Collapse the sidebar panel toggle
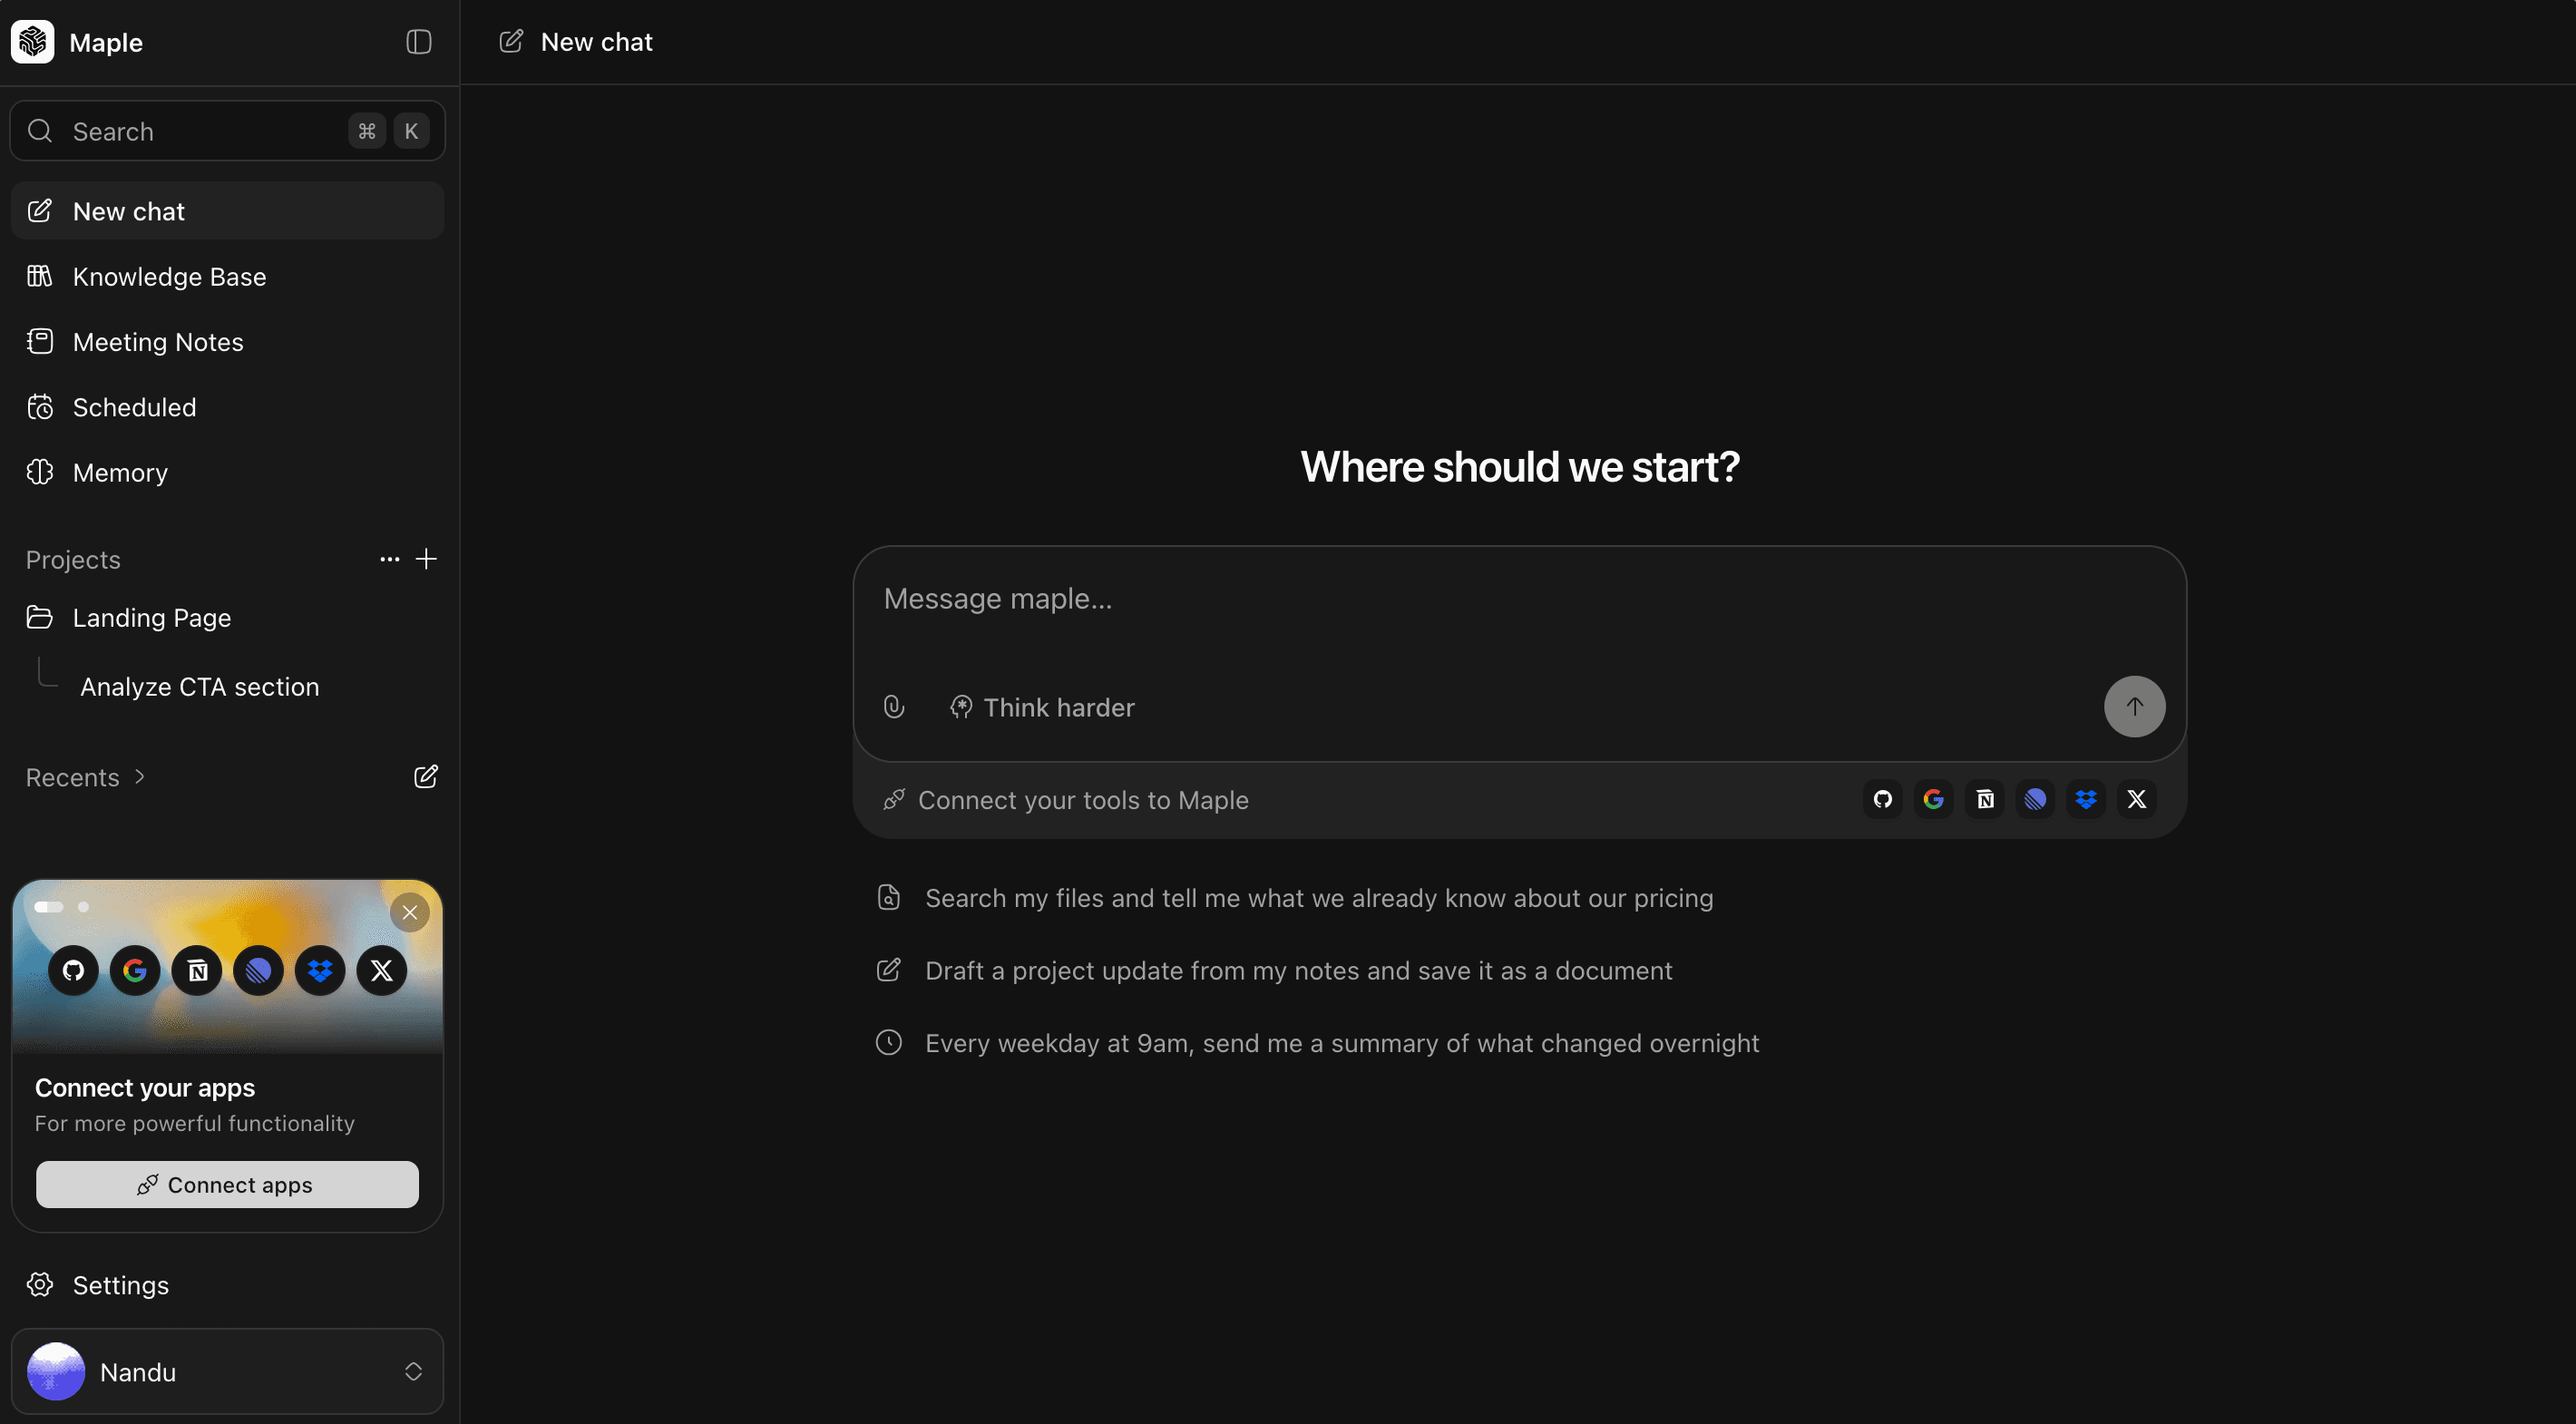This screenshot has width=2576, height=1424. coord(418,42)
